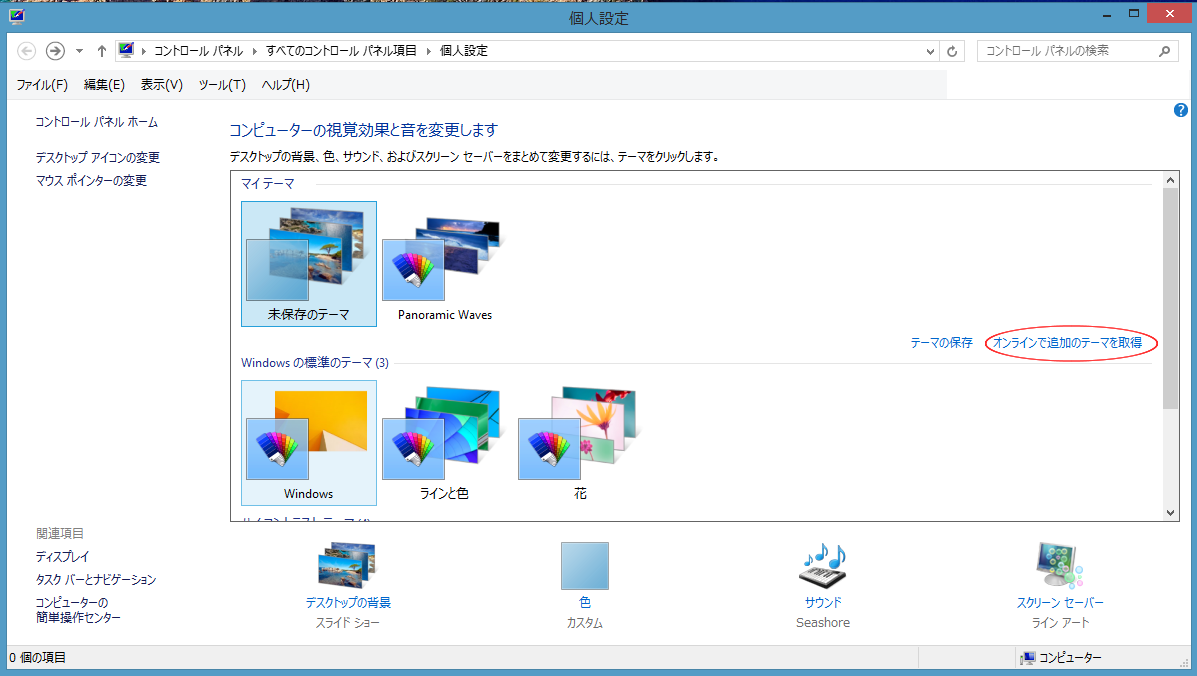Open サウンド settings music notes icon
Screen dimensions: 1197x676
tap(823, 565)
